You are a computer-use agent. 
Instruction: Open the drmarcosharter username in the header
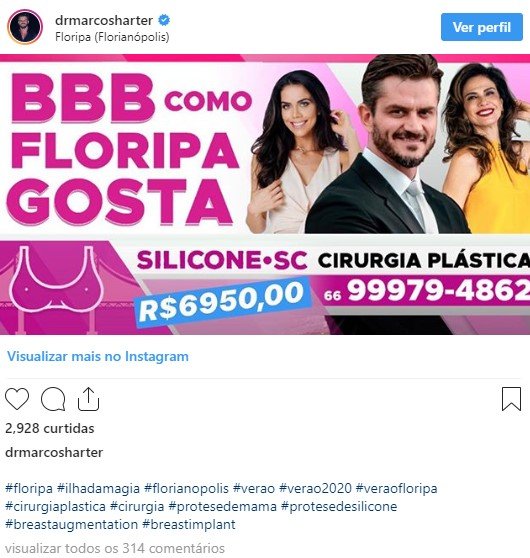click(104, 20)
